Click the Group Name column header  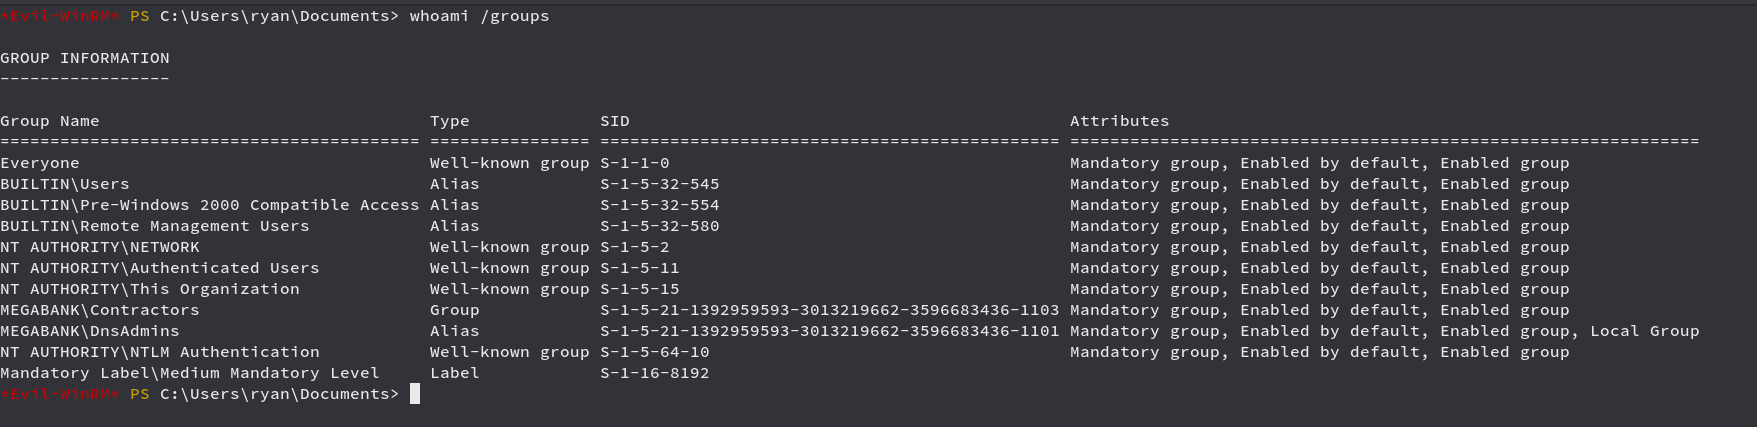[50, 121]
